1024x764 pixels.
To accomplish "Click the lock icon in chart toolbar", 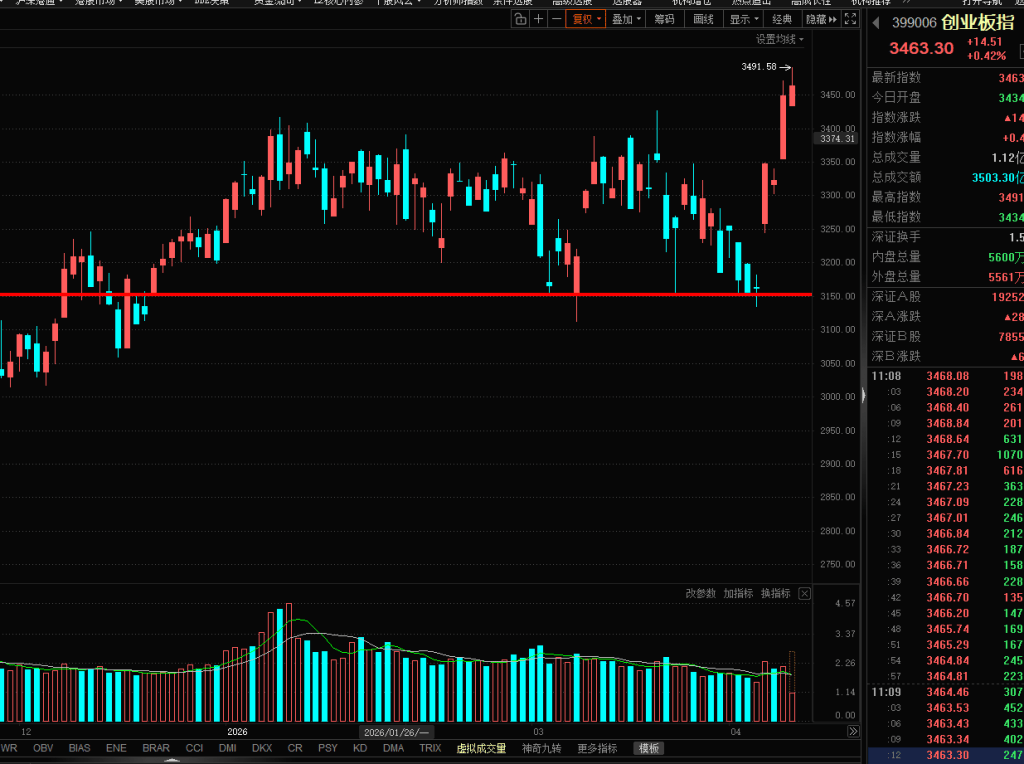I will [x=520, y=19].
